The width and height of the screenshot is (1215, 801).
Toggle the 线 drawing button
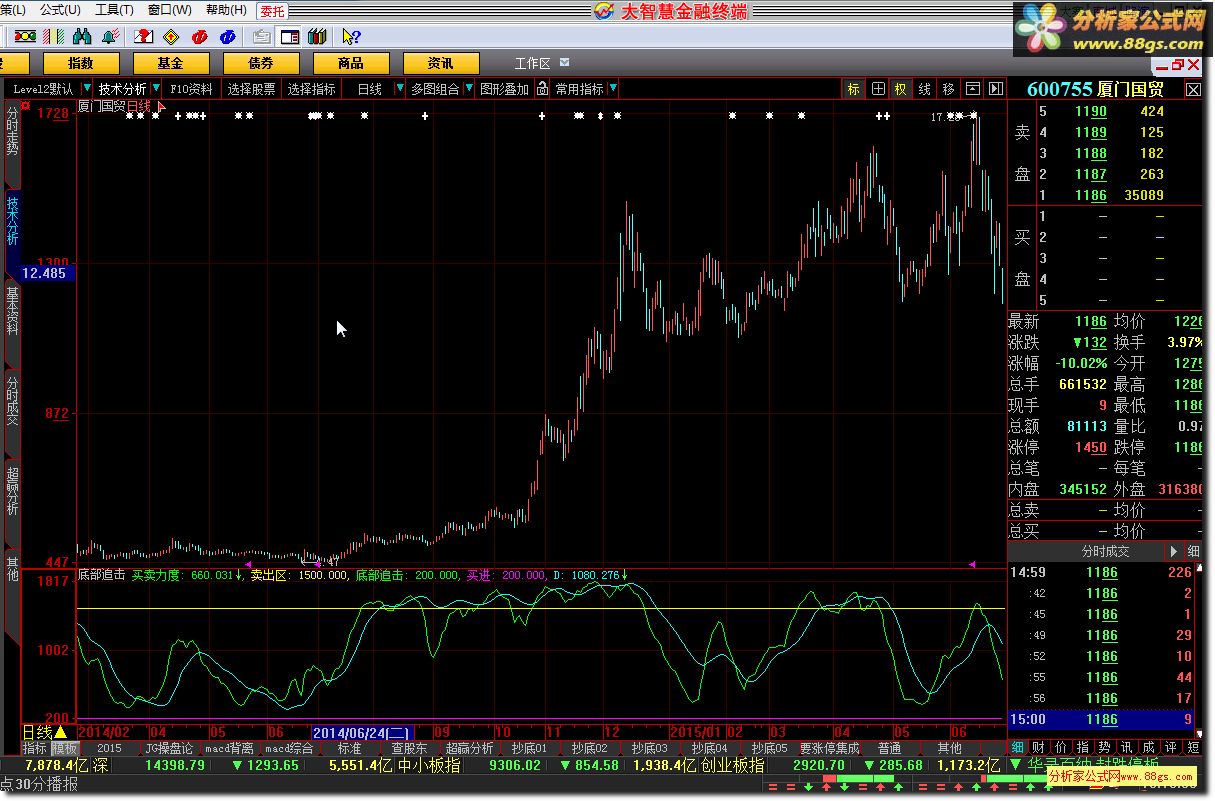[925, 89]
